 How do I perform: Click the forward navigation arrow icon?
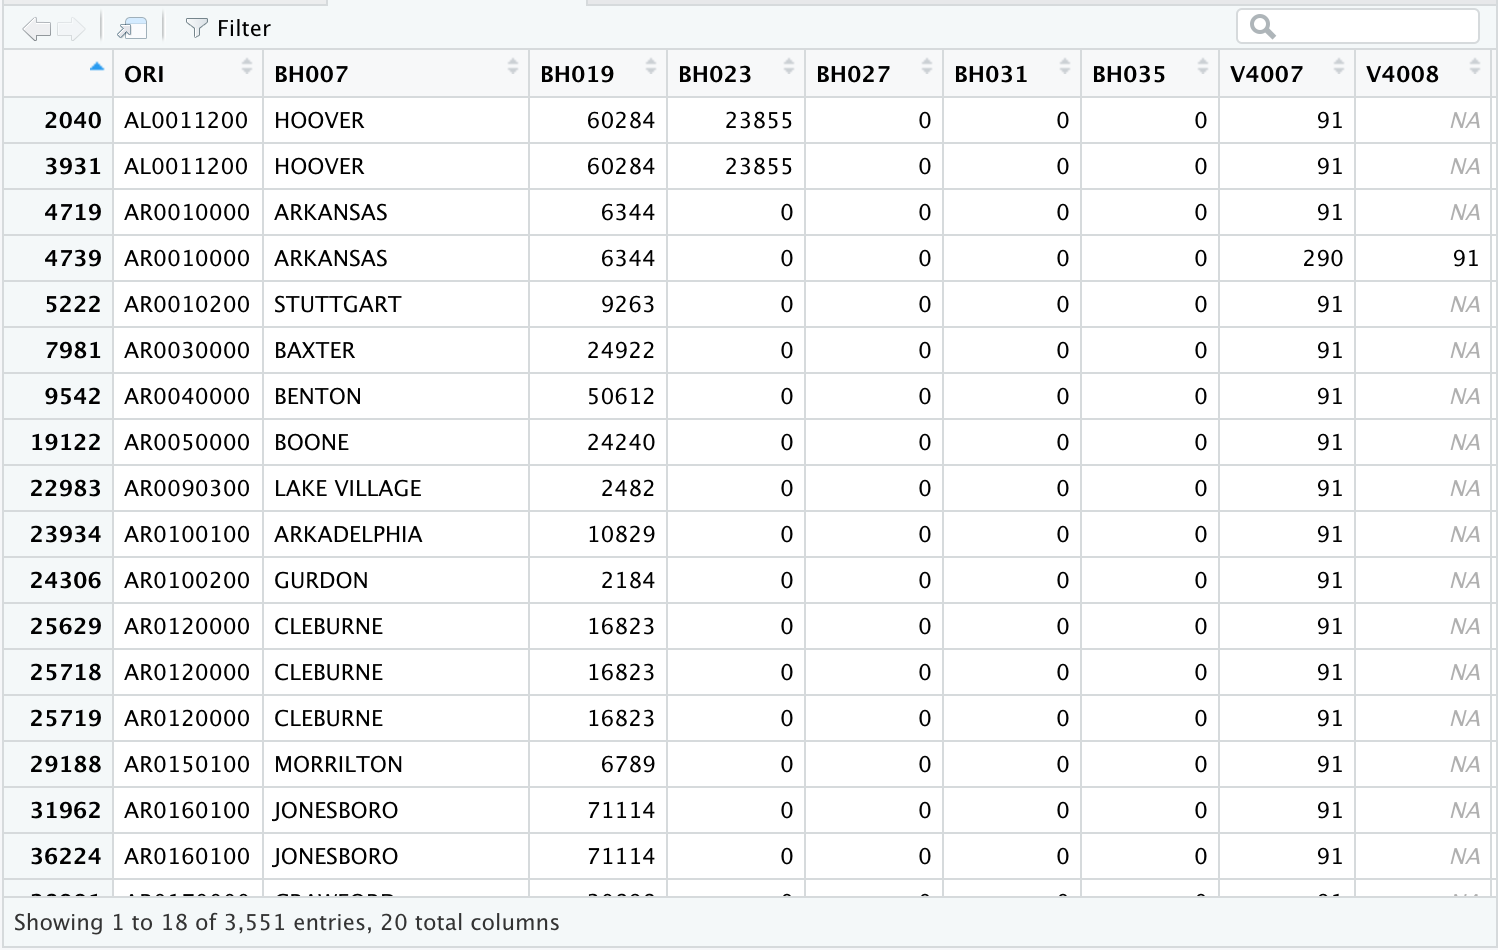(71, 29)
